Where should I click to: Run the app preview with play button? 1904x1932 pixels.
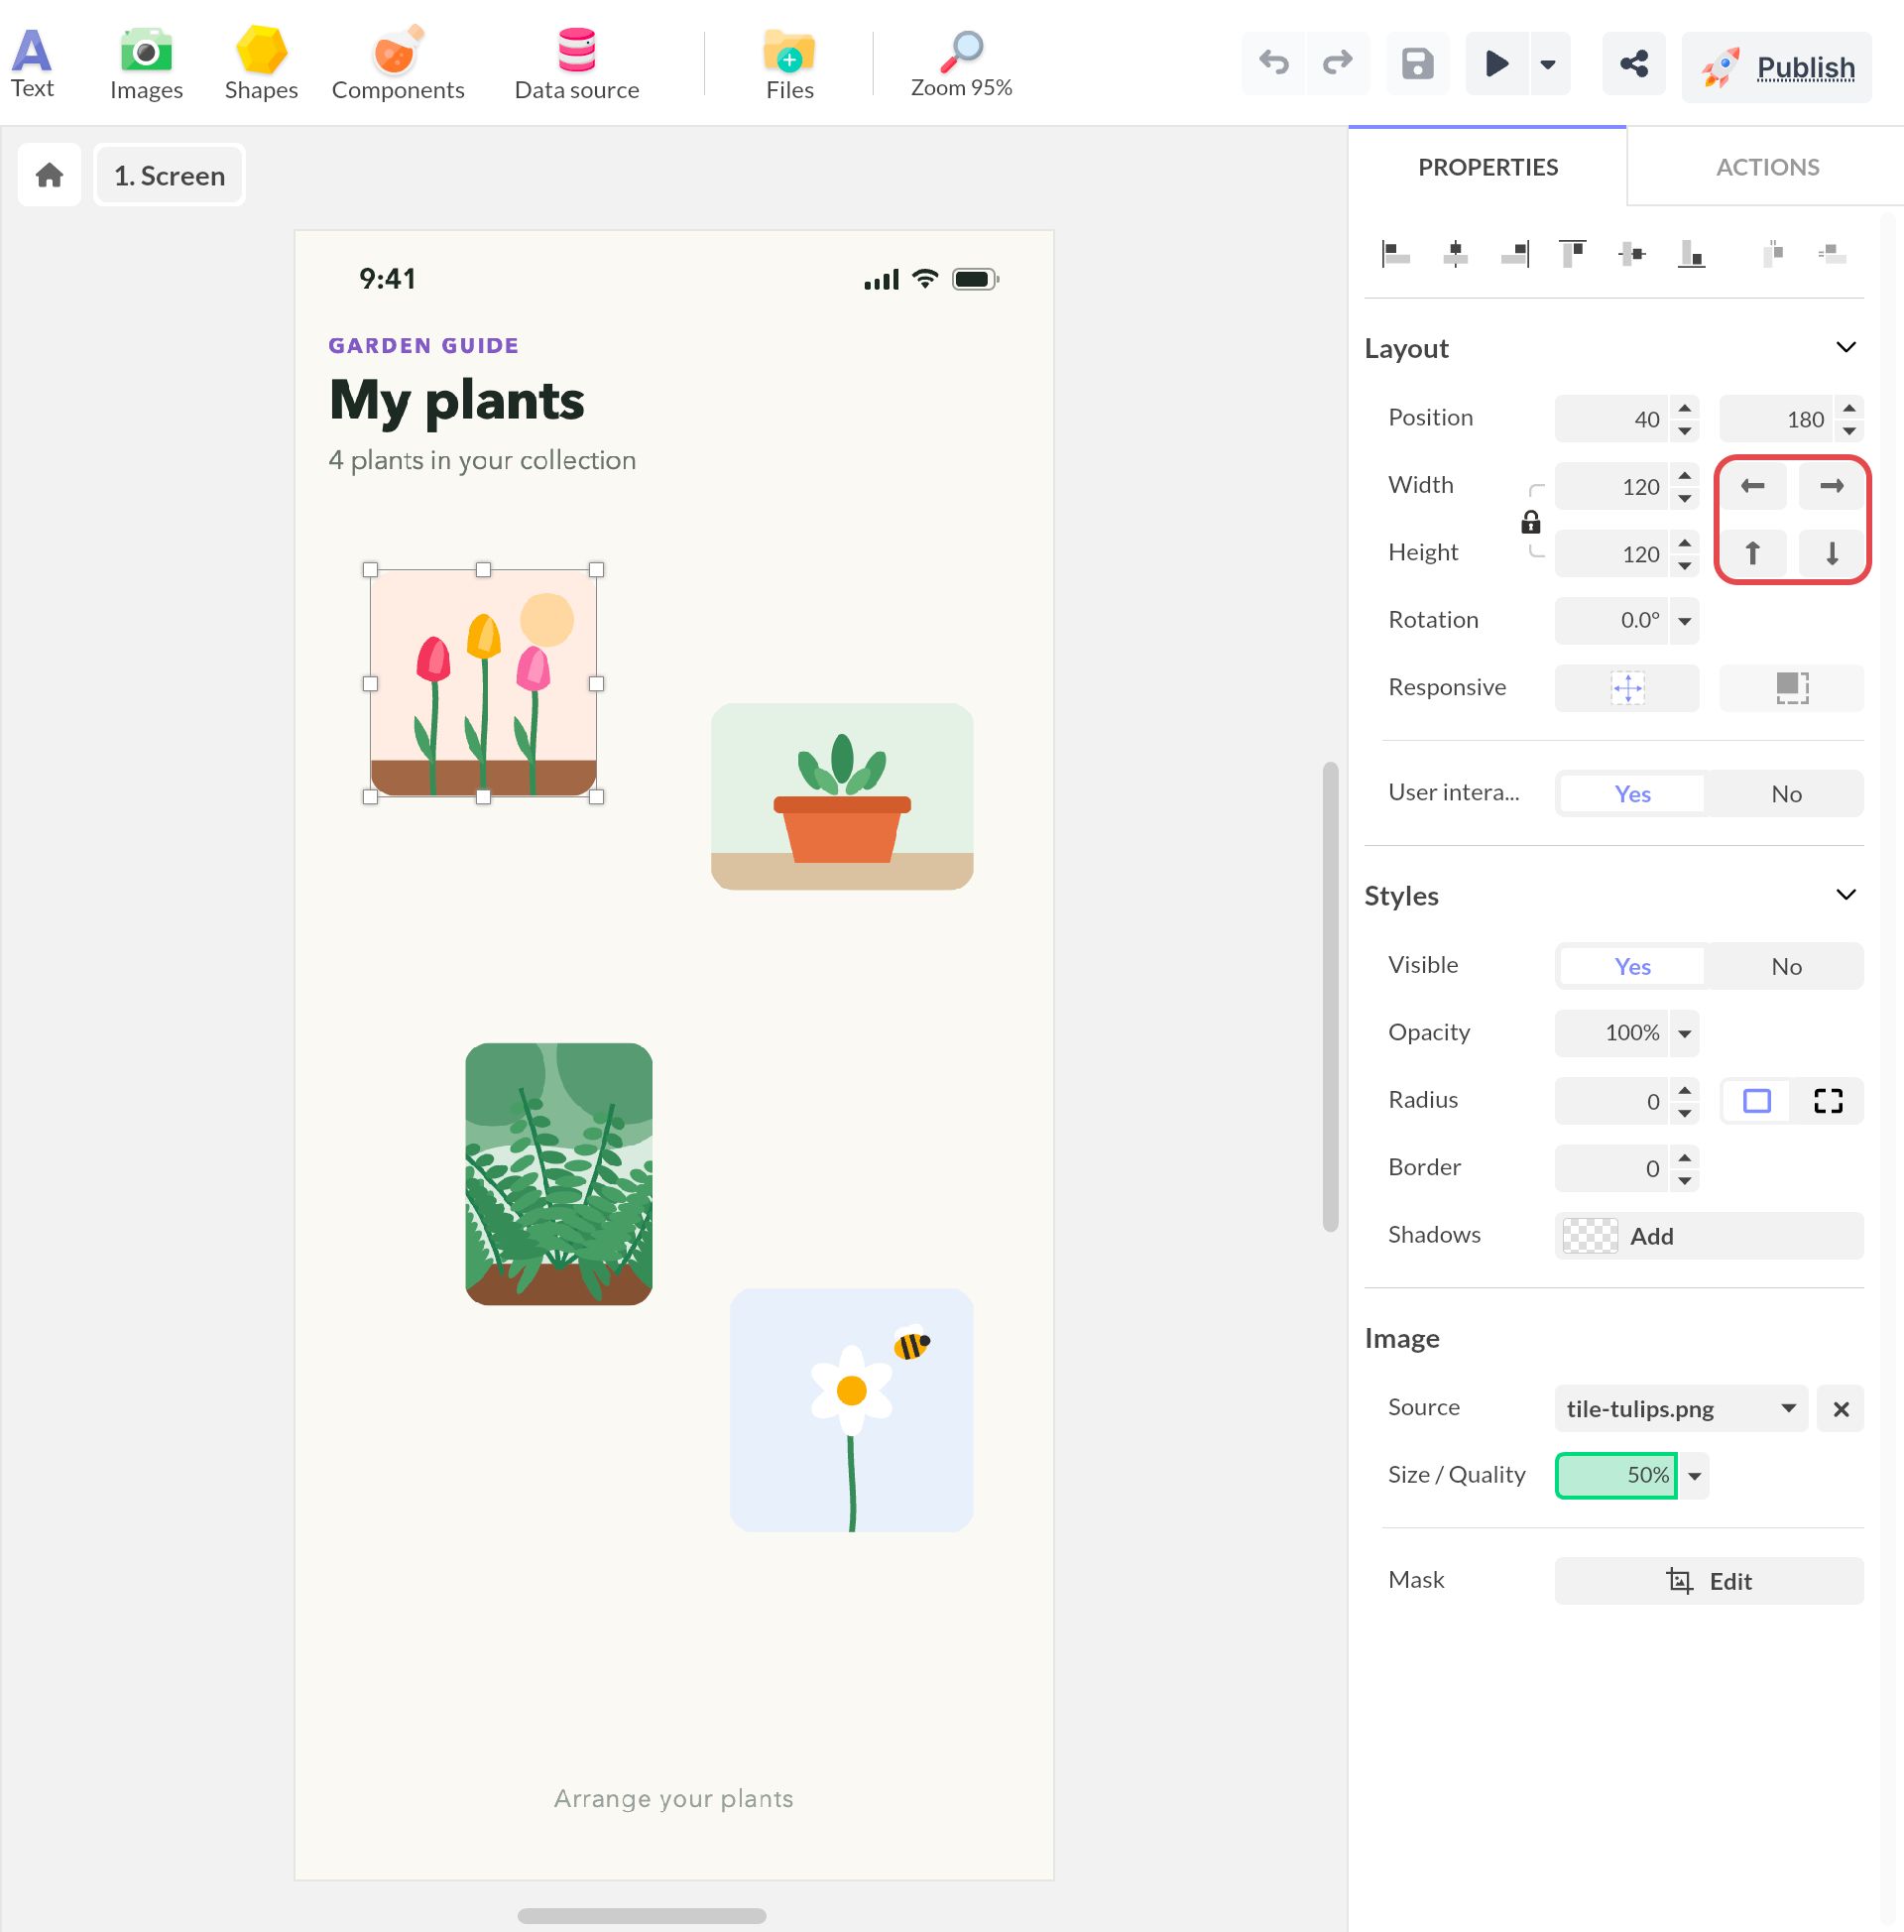(x=1496, y=63)
